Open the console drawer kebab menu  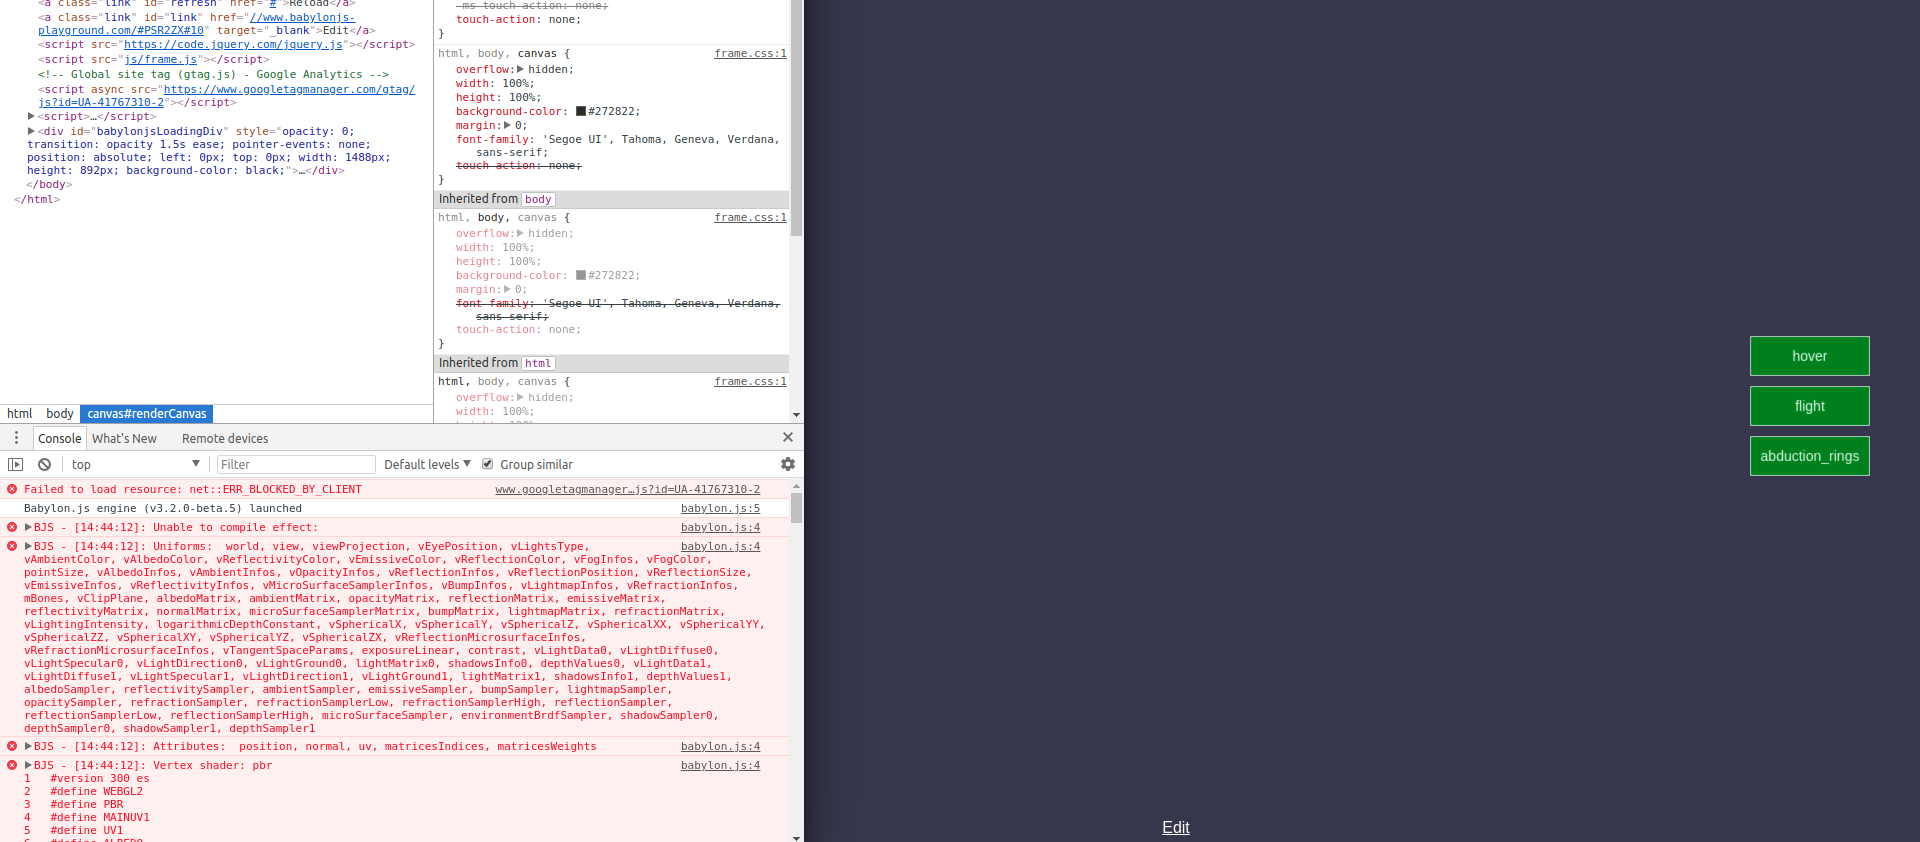point(16,438)
